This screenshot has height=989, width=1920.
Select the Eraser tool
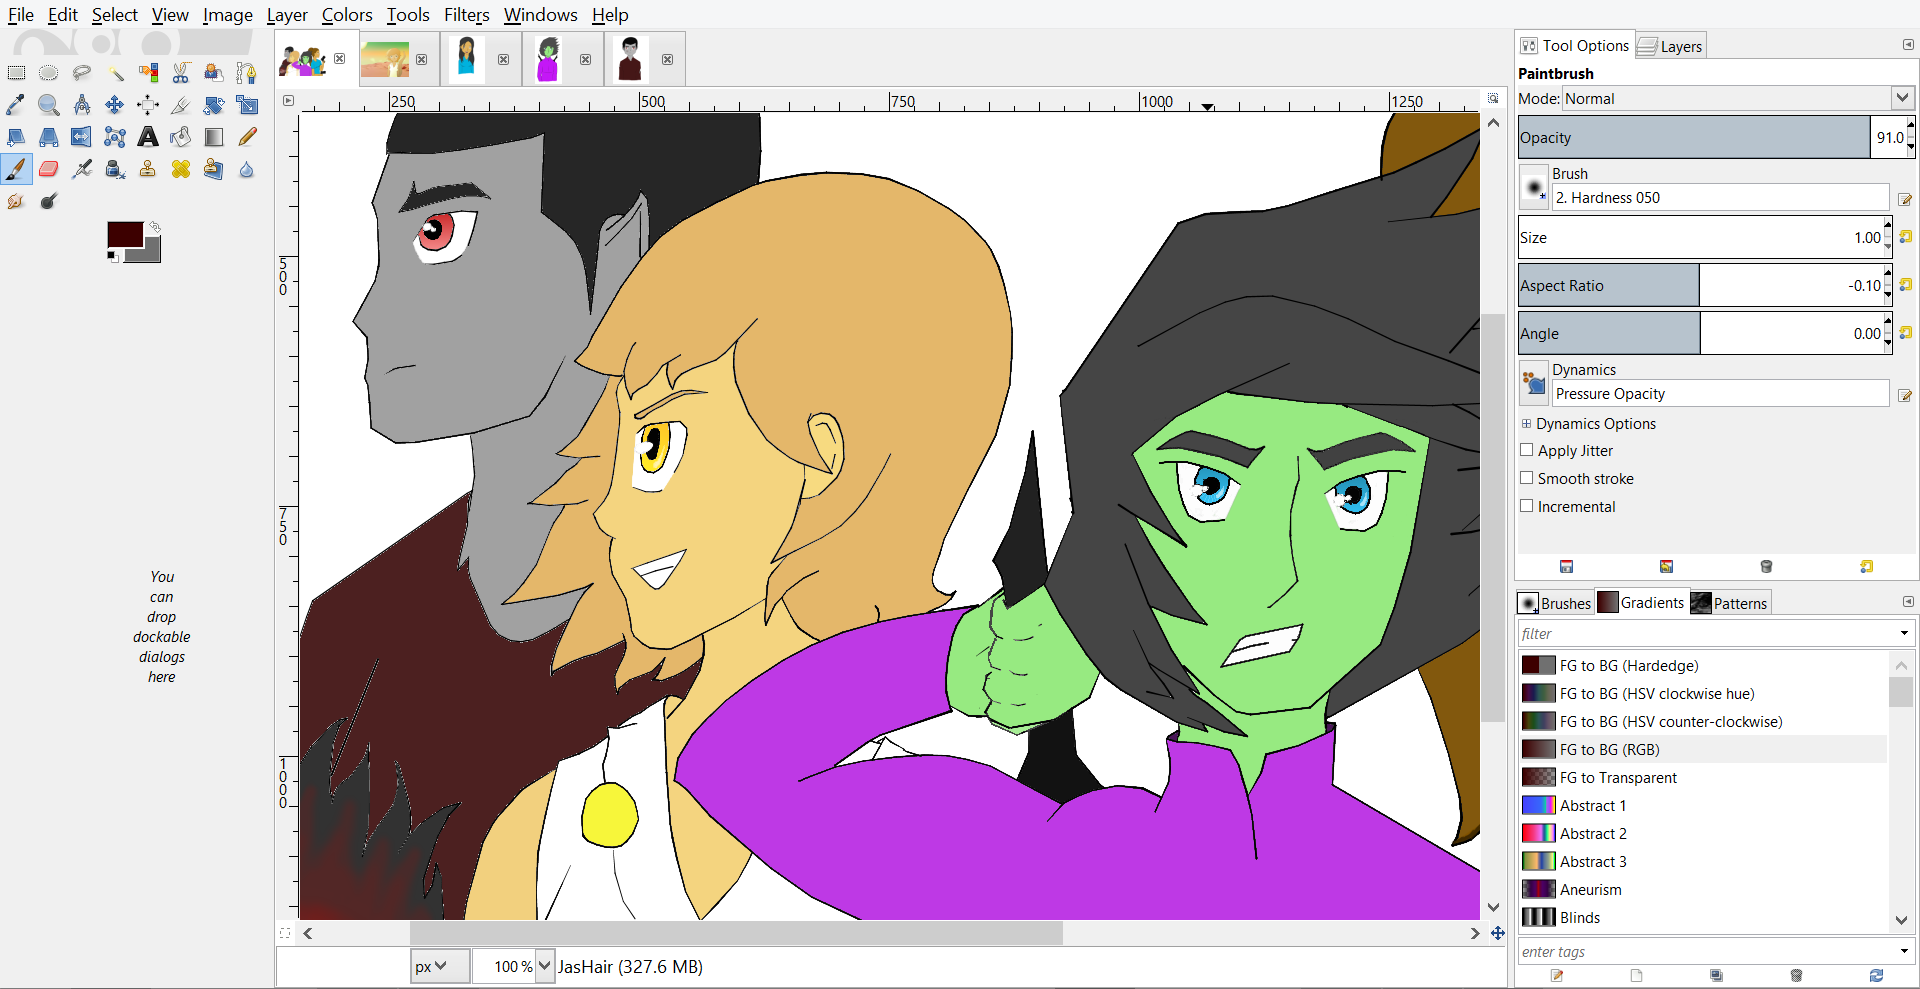pos(48,169)
